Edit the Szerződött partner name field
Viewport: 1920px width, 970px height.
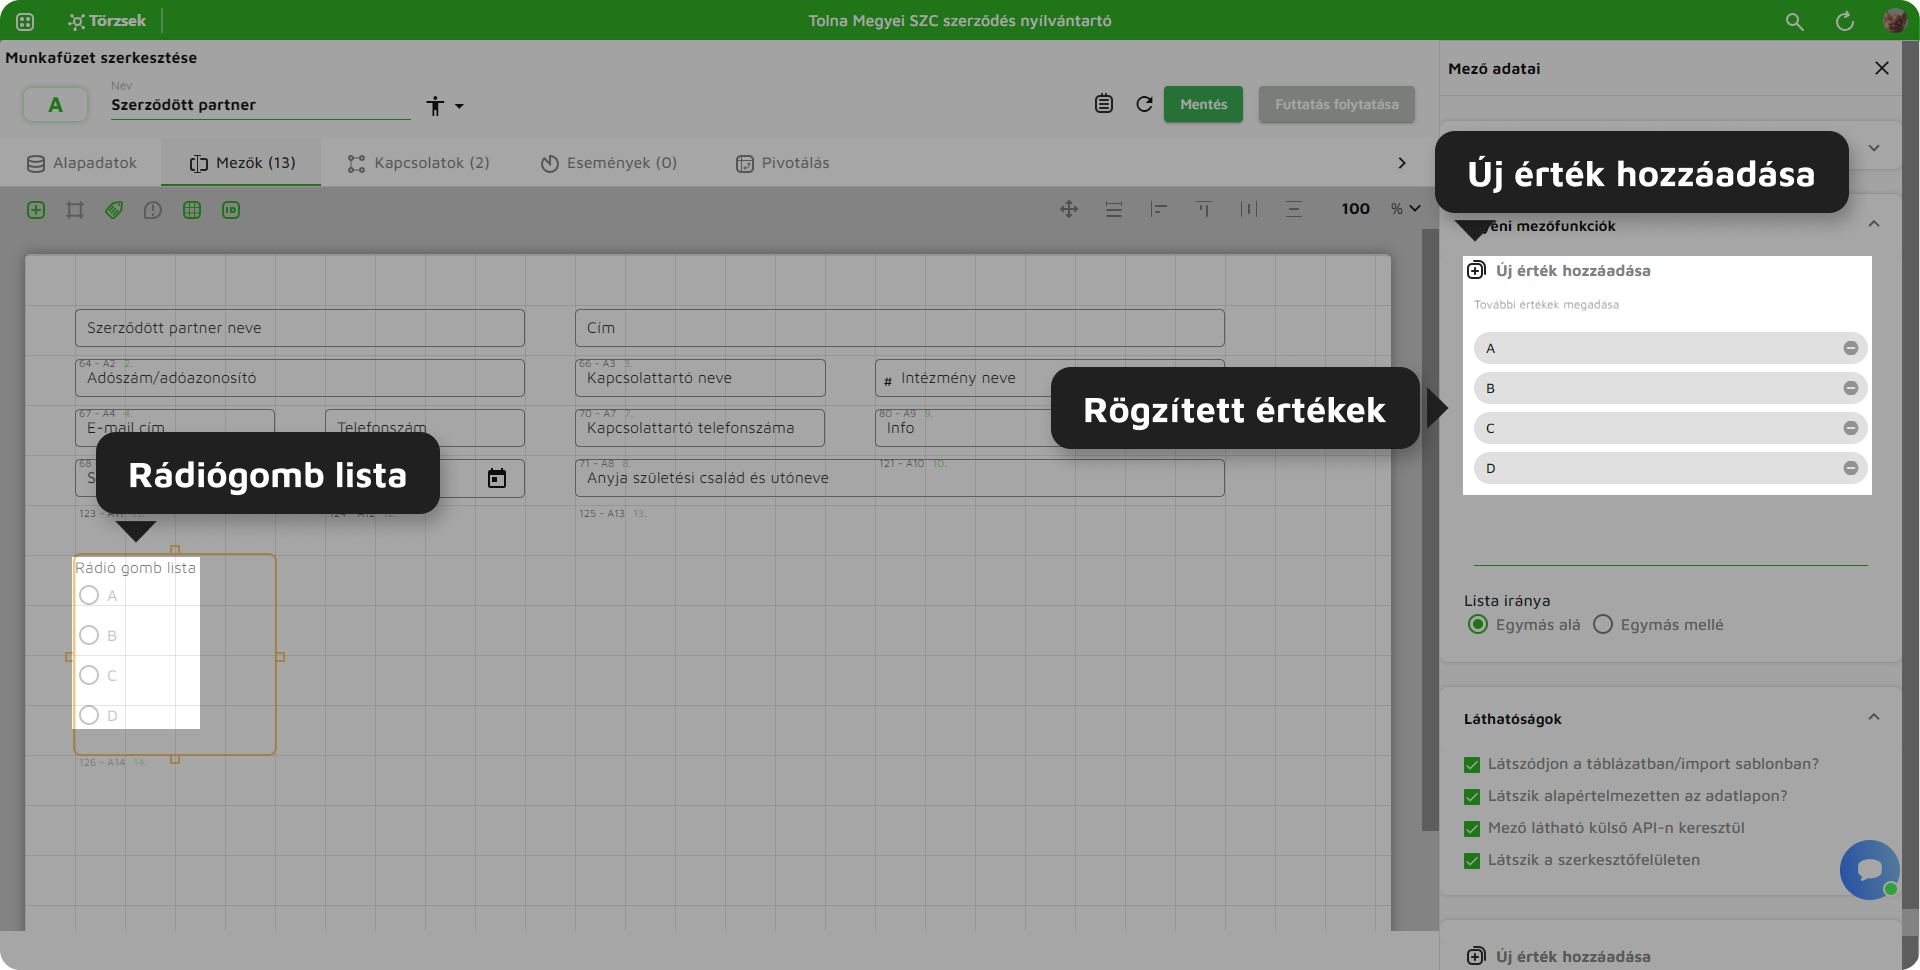tap(260, 105)
